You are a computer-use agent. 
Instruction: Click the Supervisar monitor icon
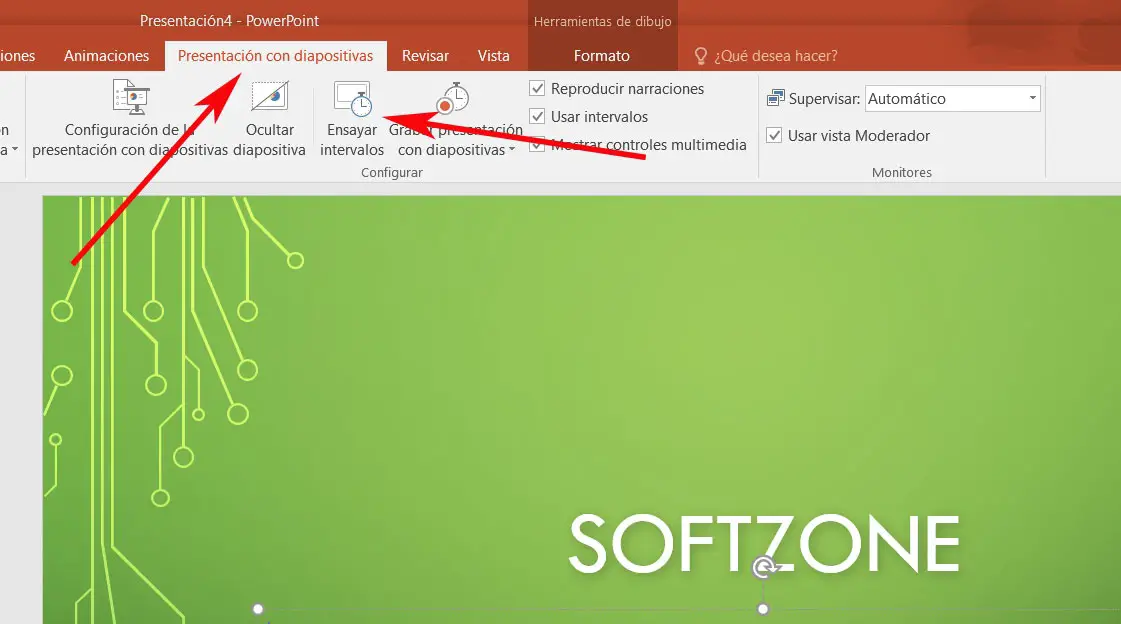[775, 99]
